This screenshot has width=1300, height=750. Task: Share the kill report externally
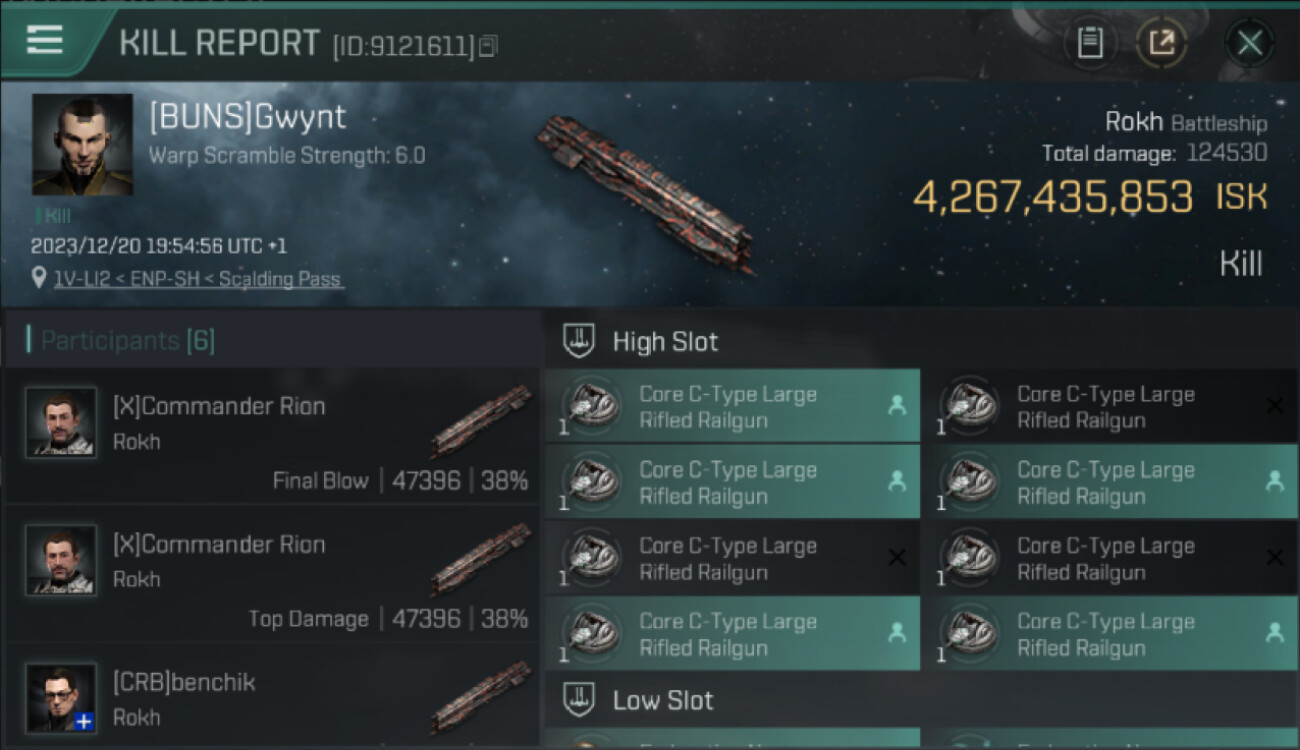(1161, 43)
